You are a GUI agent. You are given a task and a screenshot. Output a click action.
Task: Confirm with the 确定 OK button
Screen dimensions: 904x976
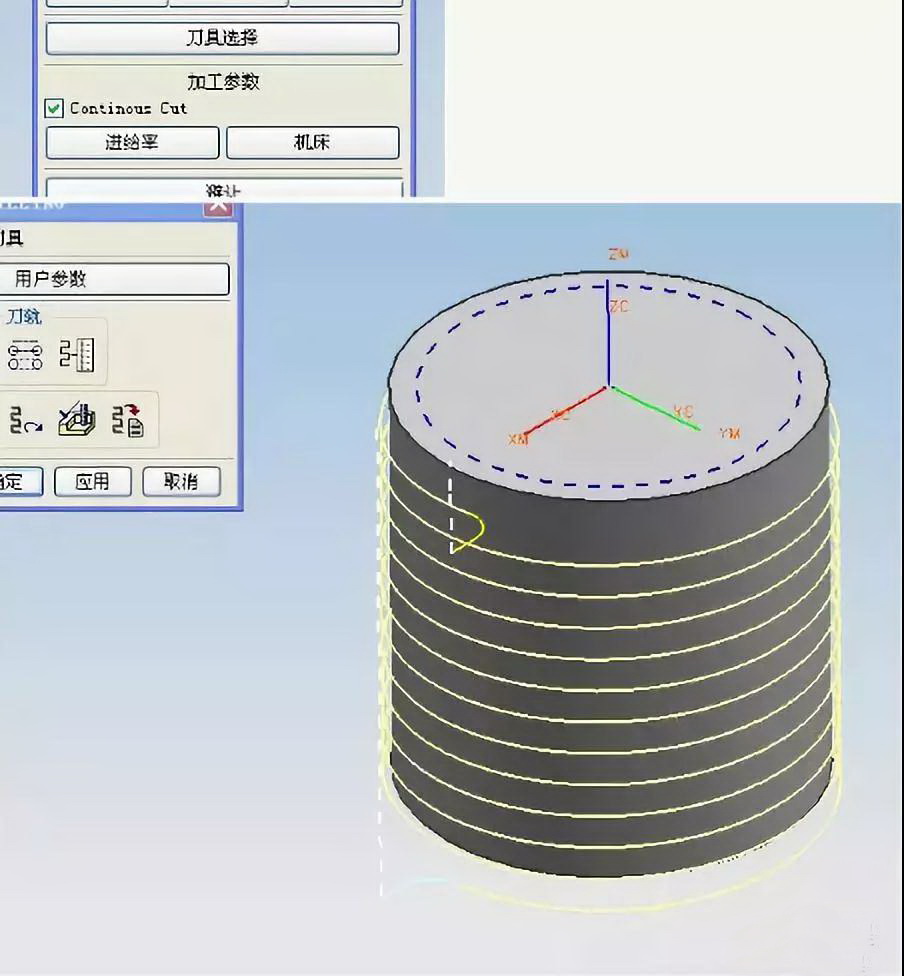[18, 482]
